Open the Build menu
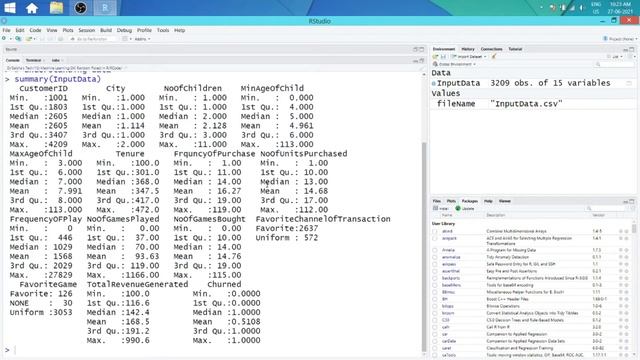This screenshot has width=640, height=360. point(106,30)
